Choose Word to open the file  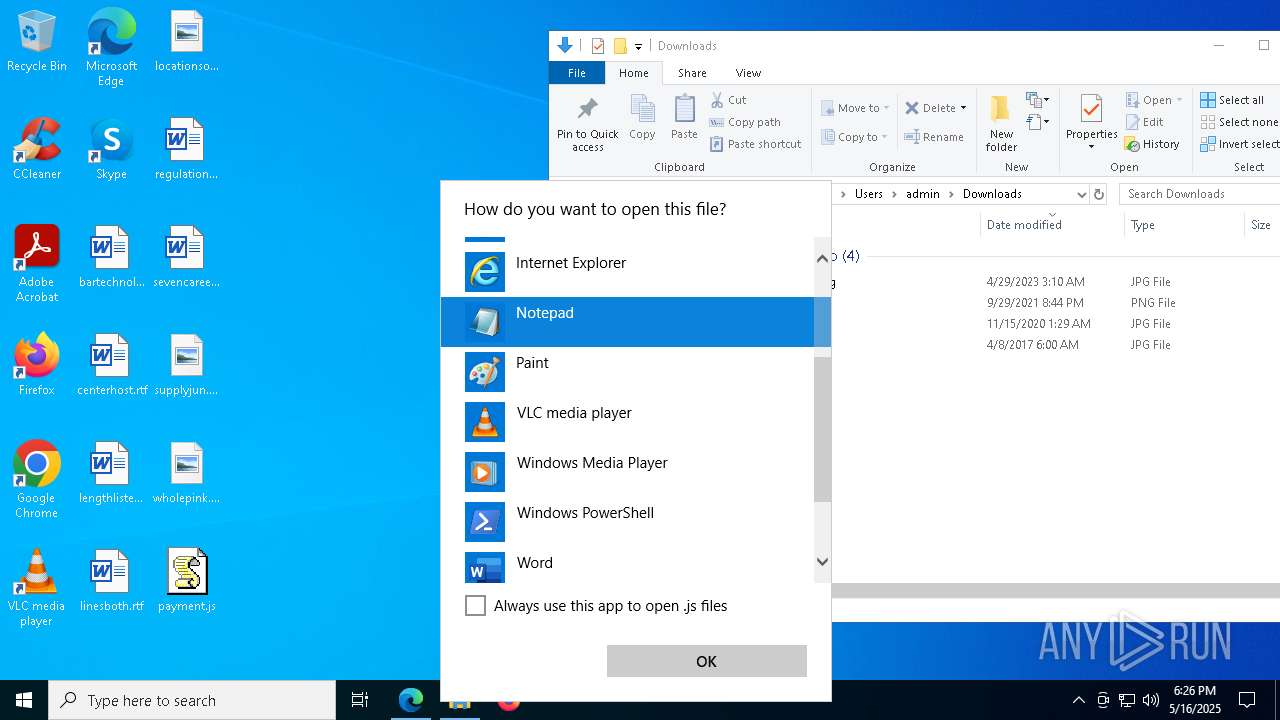[628, 566]
